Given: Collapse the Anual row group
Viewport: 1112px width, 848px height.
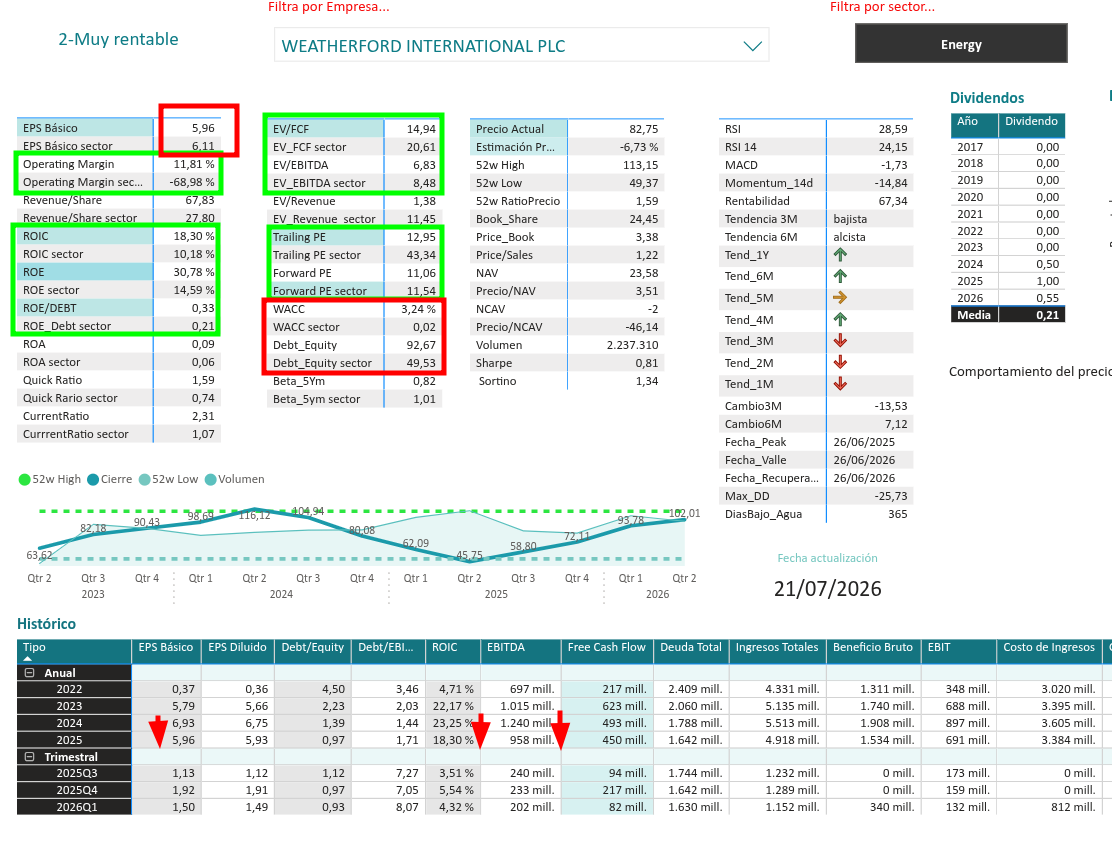Looking at the screenshot, I should click(30, 673).
